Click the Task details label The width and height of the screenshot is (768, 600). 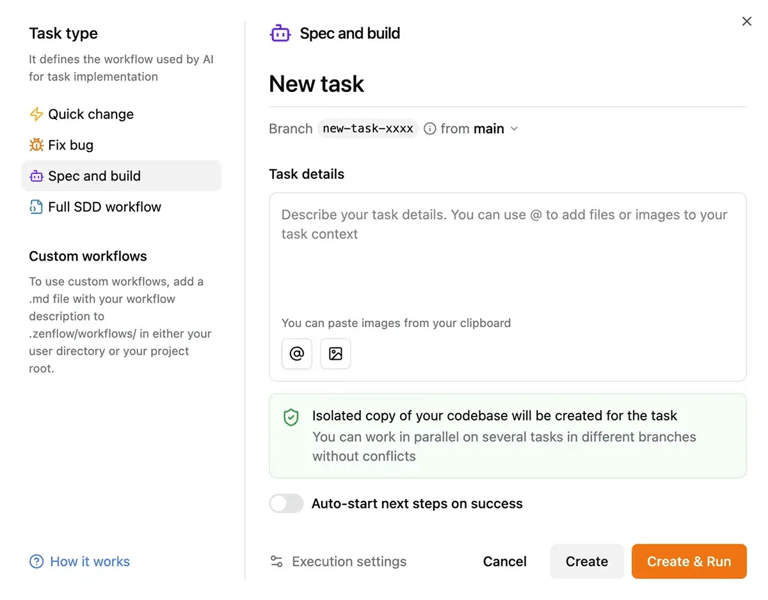click(307, 174)
